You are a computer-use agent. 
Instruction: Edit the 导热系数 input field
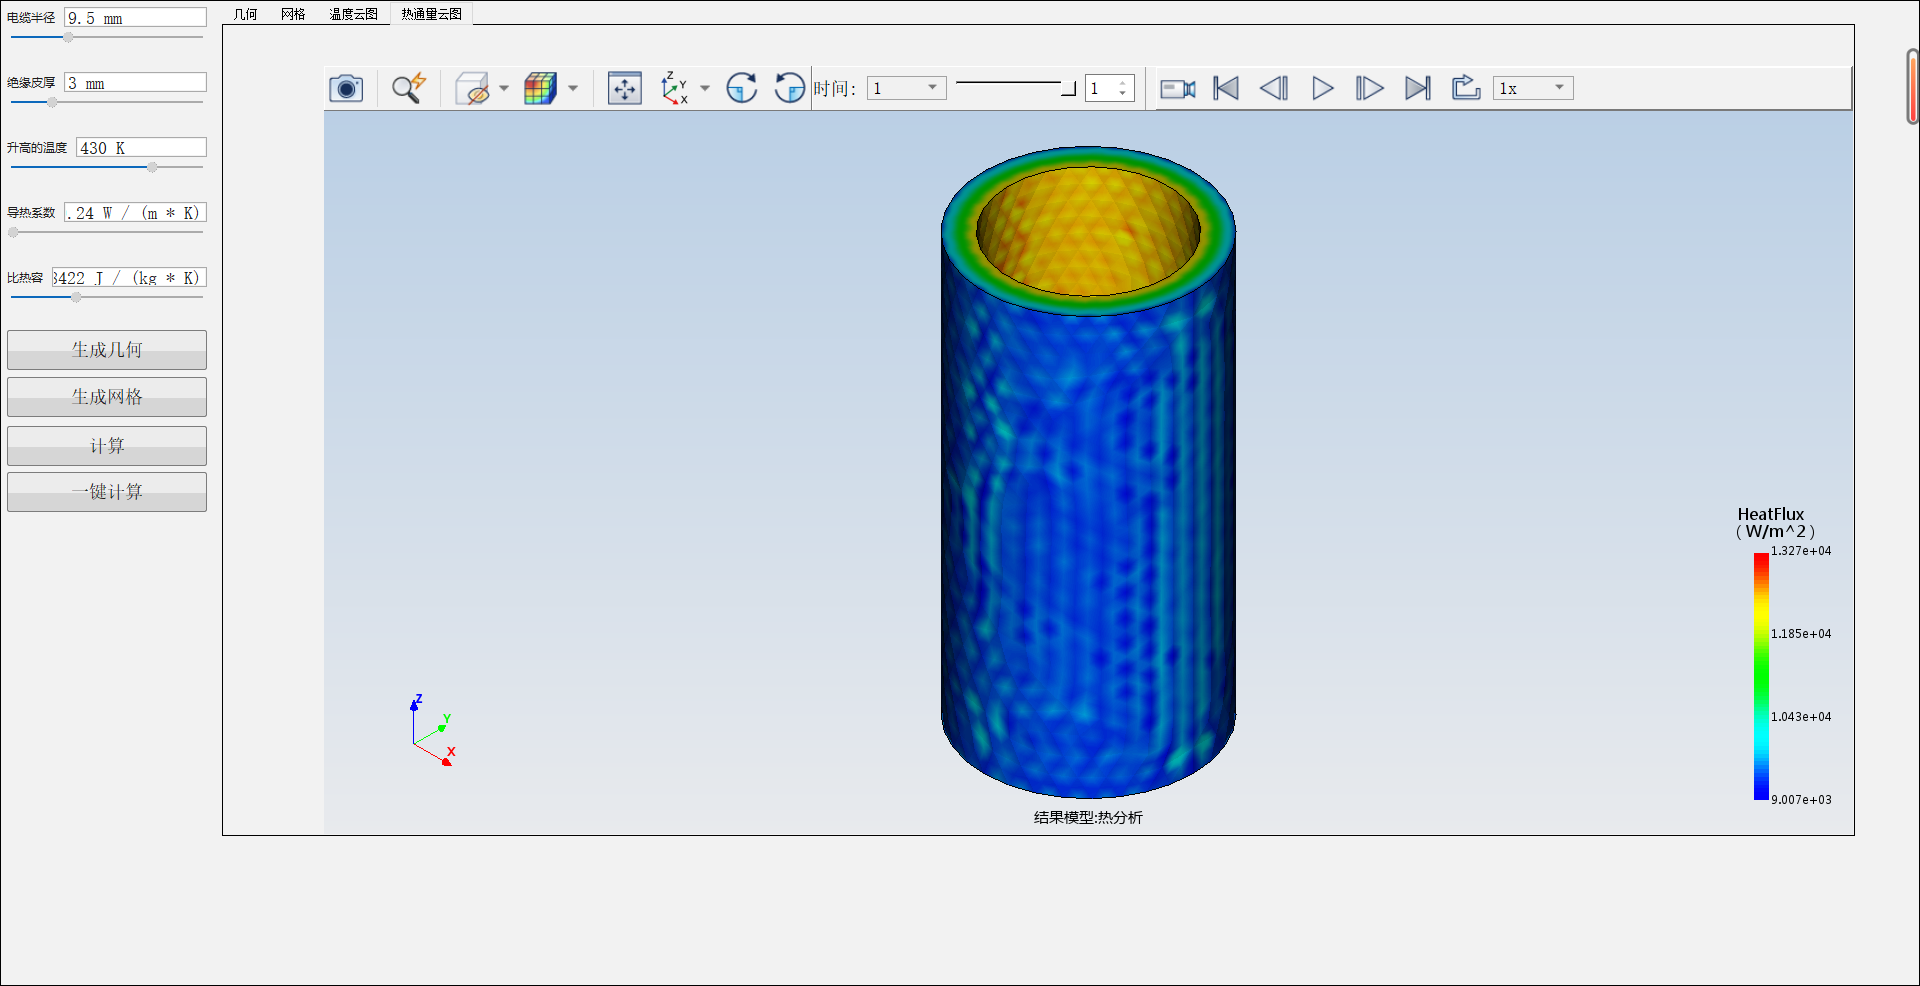(135, 213)
